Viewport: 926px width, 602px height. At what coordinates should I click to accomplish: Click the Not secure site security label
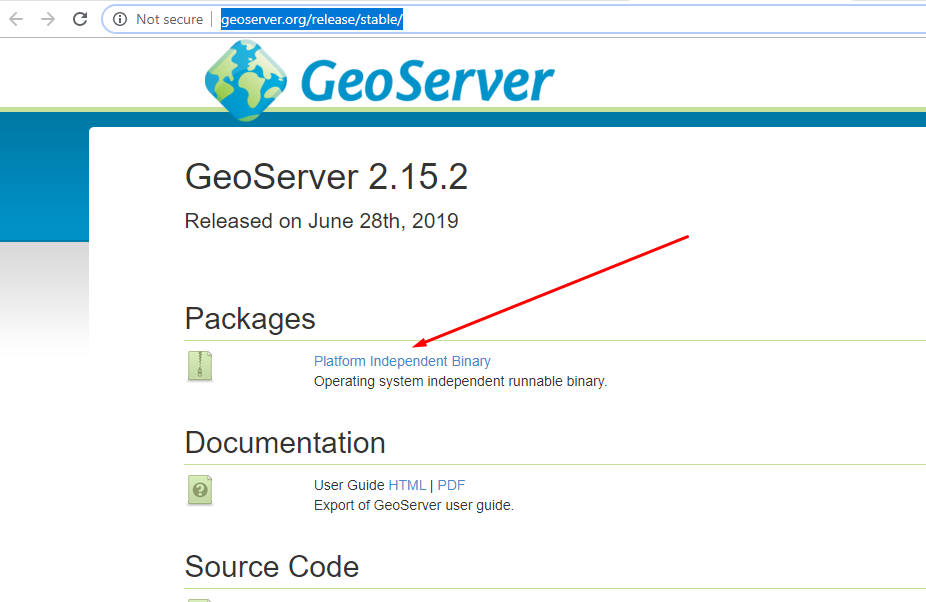[168, 18]
